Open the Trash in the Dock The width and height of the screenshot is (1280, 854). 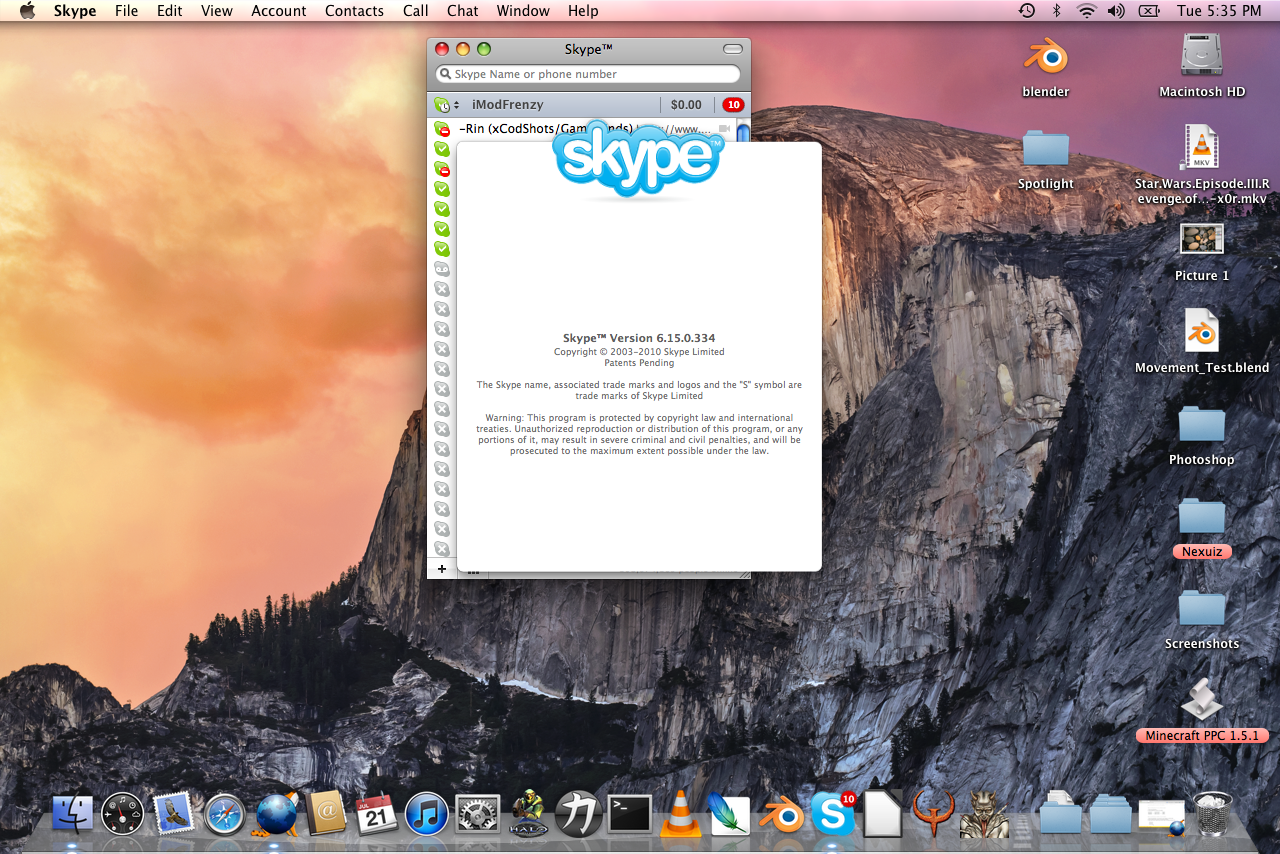[1213, 813]
